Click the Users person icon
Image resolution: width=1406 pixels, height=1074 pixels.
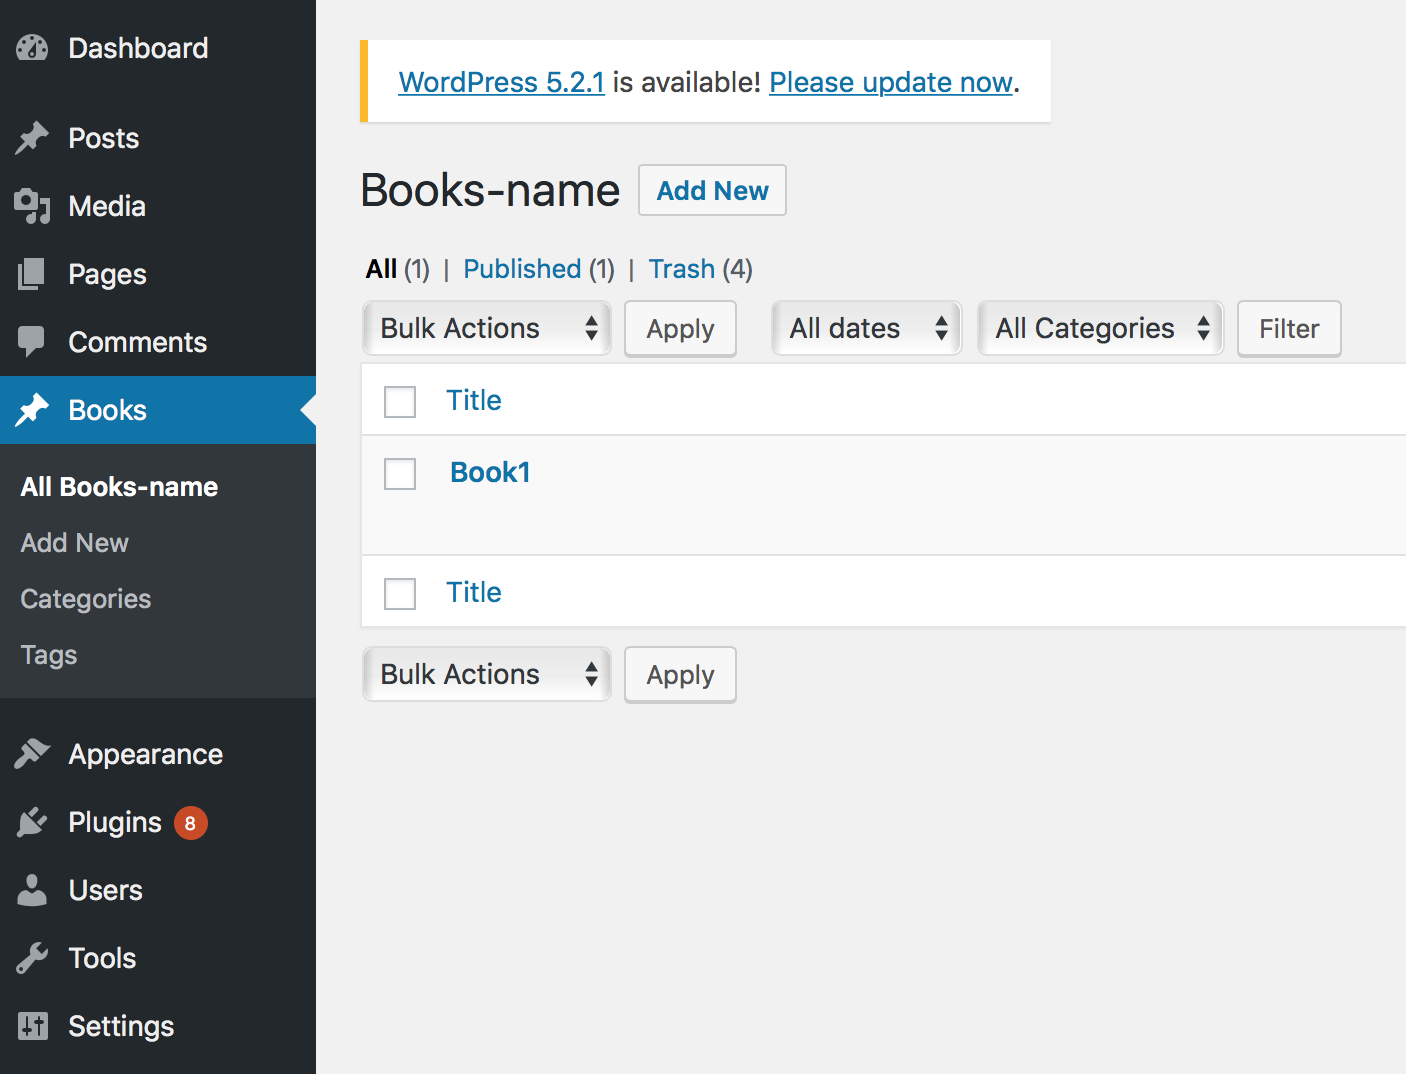pyautogui.click(x=32, y=890)
